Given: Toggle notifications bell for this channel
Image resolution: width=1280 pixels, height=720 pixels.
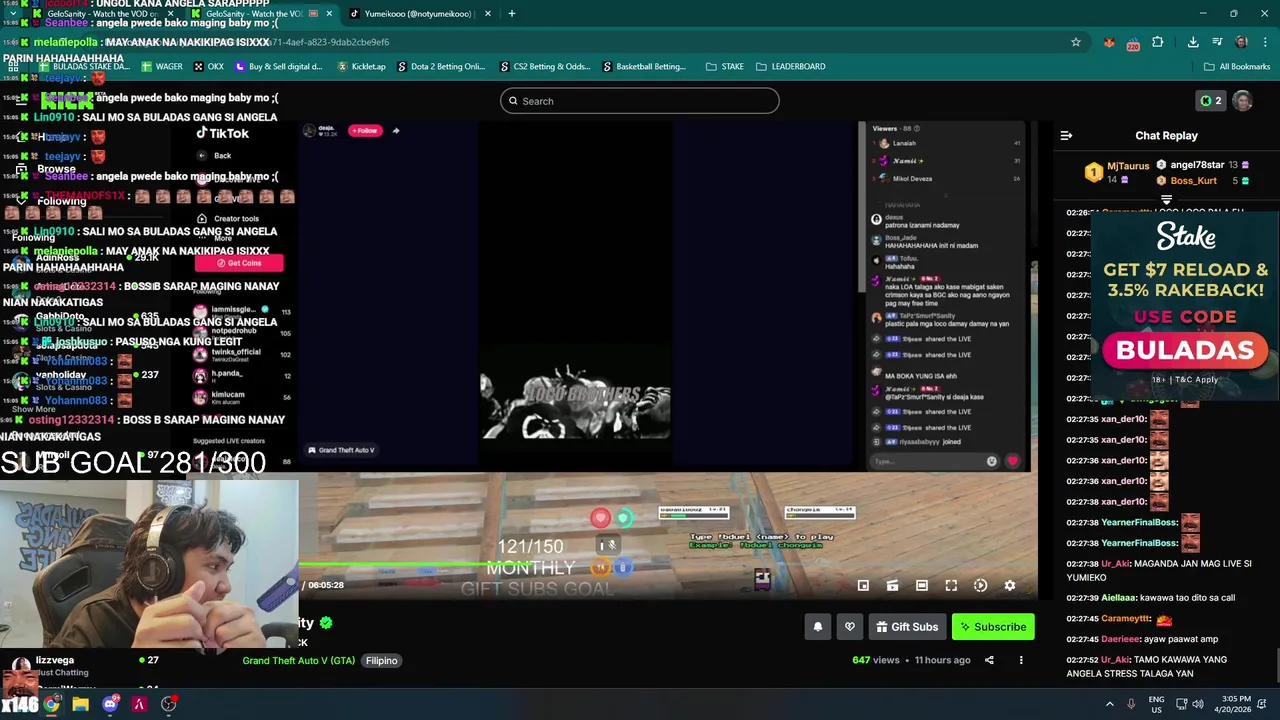Looking at the screenshot, I should click(x=817, y=627).
